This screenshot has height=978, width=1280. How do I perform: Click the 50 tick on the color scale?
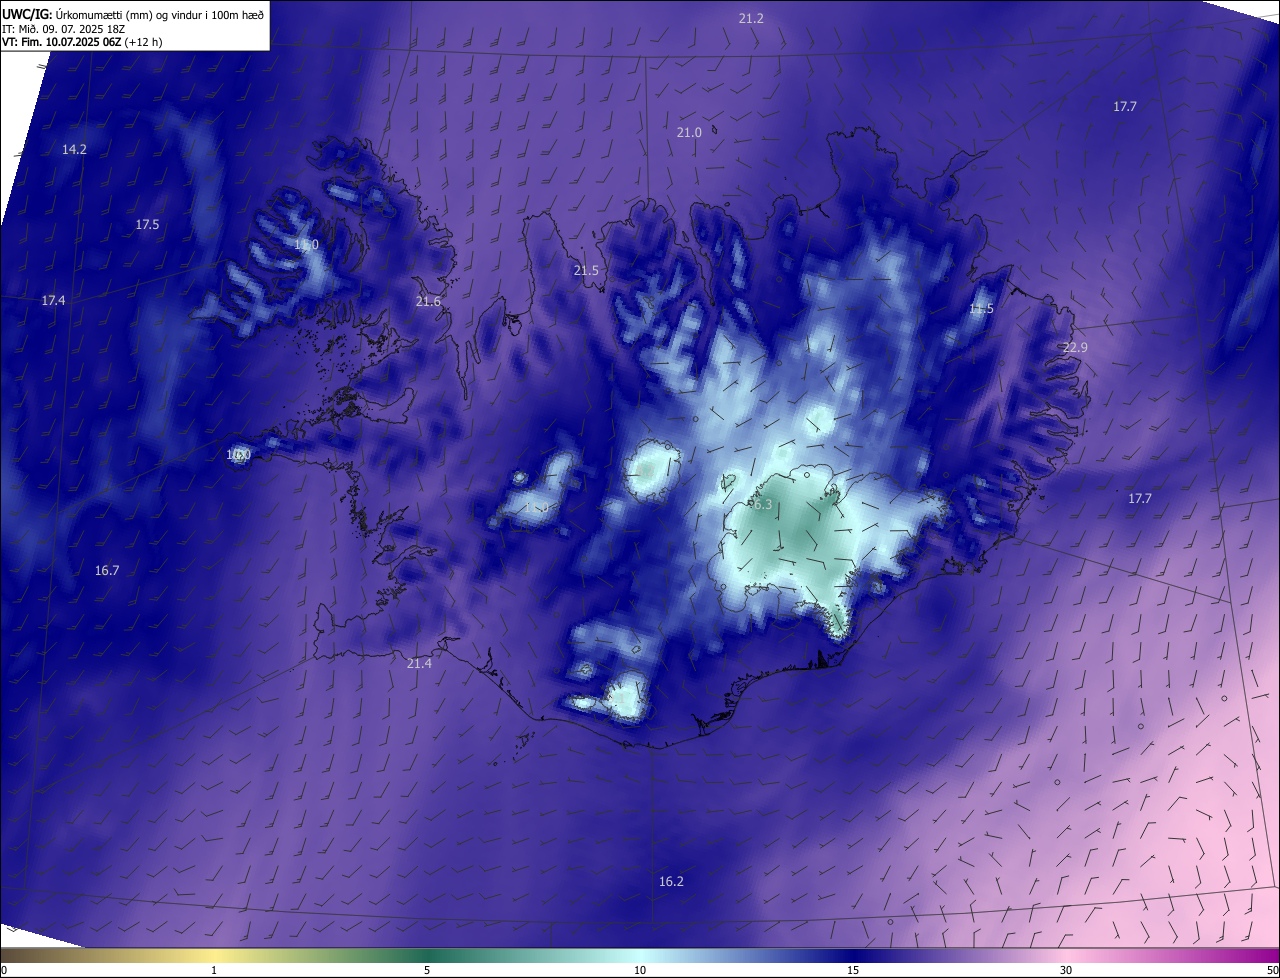tap(1272, 971)
